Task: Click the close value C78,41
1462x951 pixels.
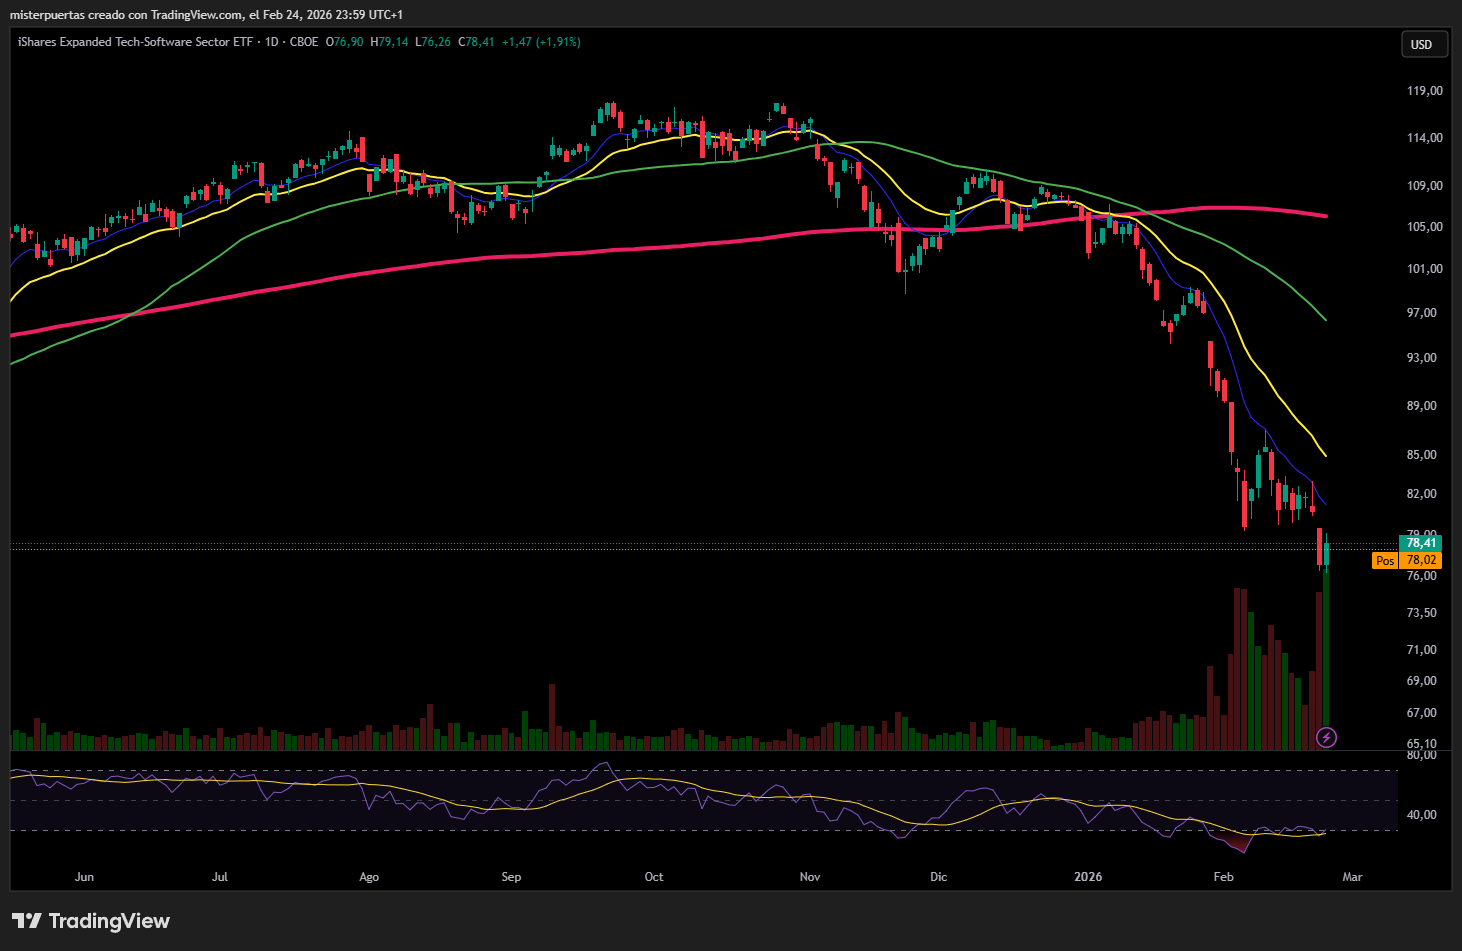Action: click(x=477, y=42)
